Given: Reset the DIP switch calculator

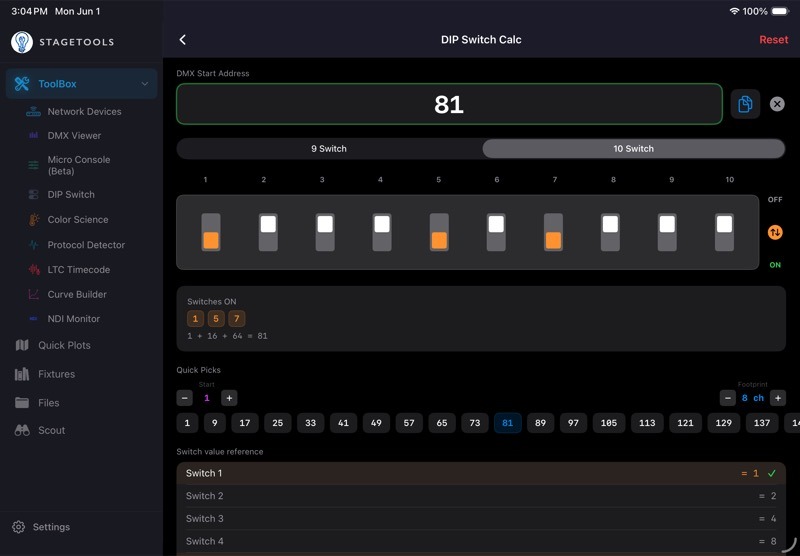Looking at the screenshot, I should click(773, 40).
